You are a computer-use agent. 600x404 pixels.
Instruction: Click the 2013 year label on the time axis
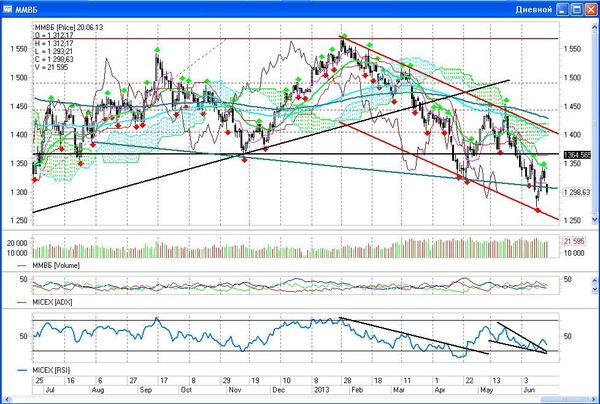click(321, 390)
